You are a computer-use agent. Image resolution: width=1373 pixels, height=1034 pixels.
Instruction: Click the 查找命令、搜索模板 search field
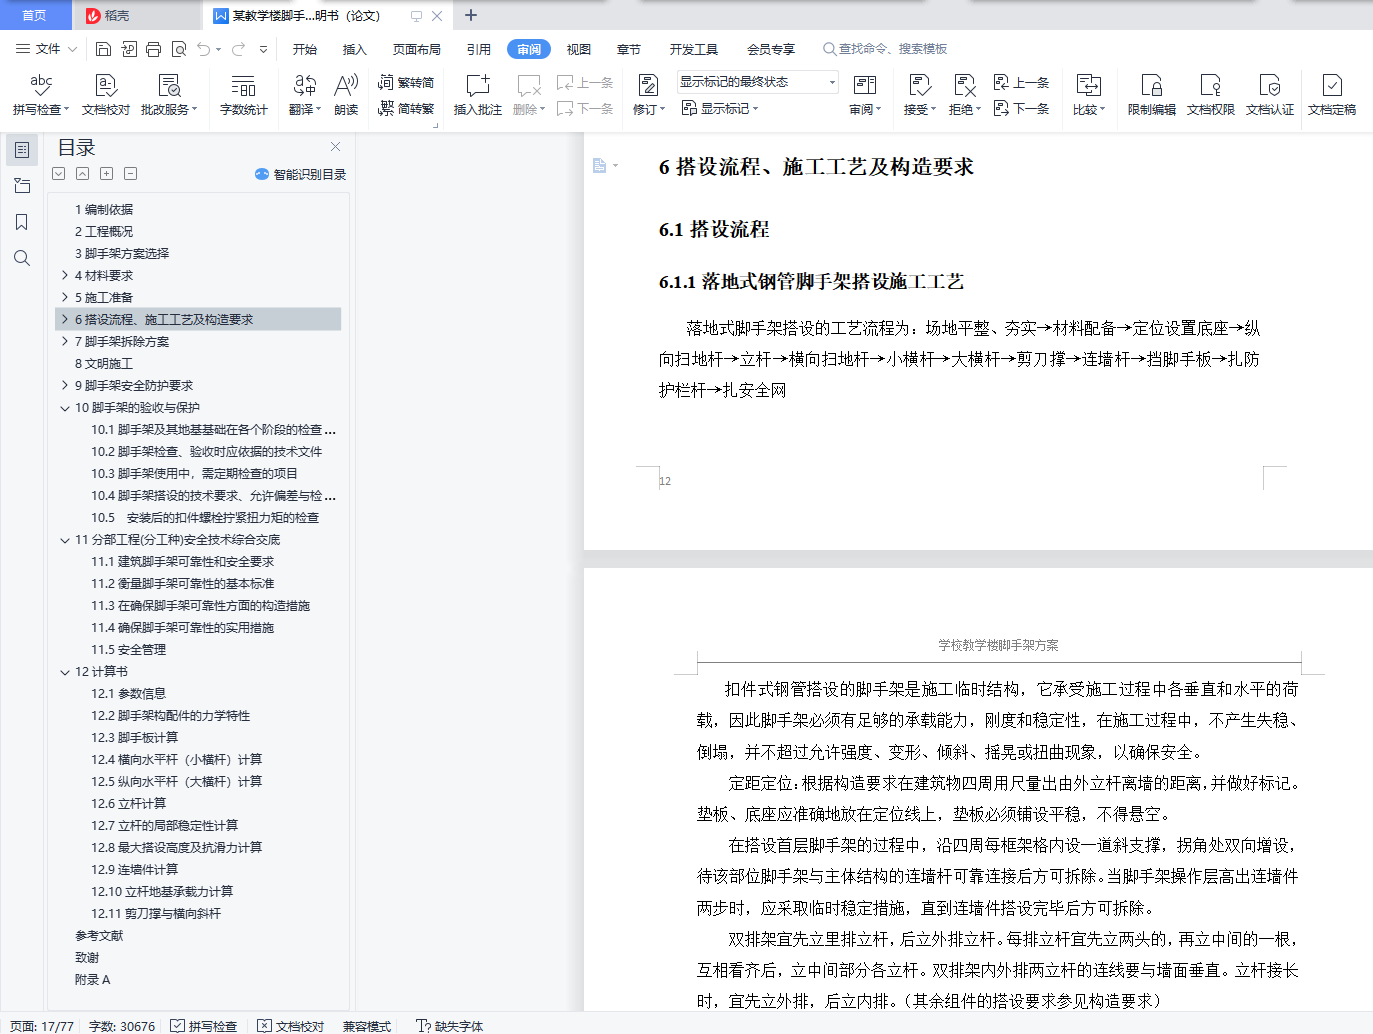[x=885, y=49]
